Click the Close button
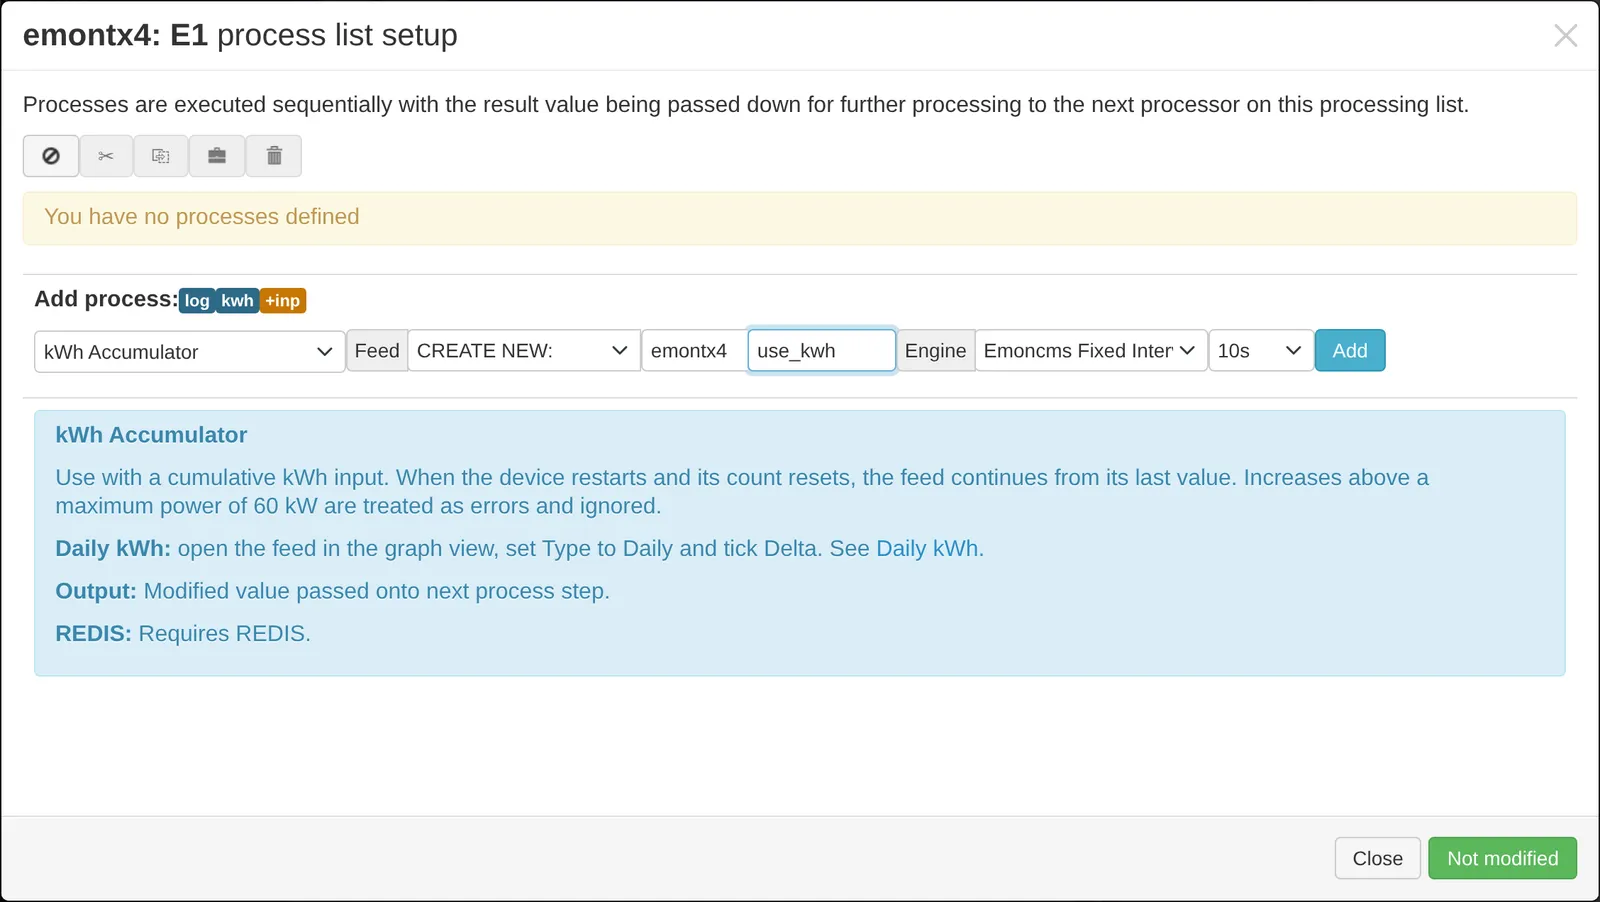Screen dimensions: 1600x902 pyautogui.click(x=1377, y=859)
